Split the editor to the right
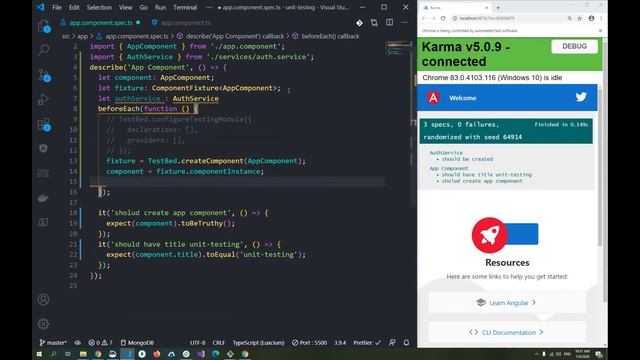 pyautogui.click(x=390, y=22)
